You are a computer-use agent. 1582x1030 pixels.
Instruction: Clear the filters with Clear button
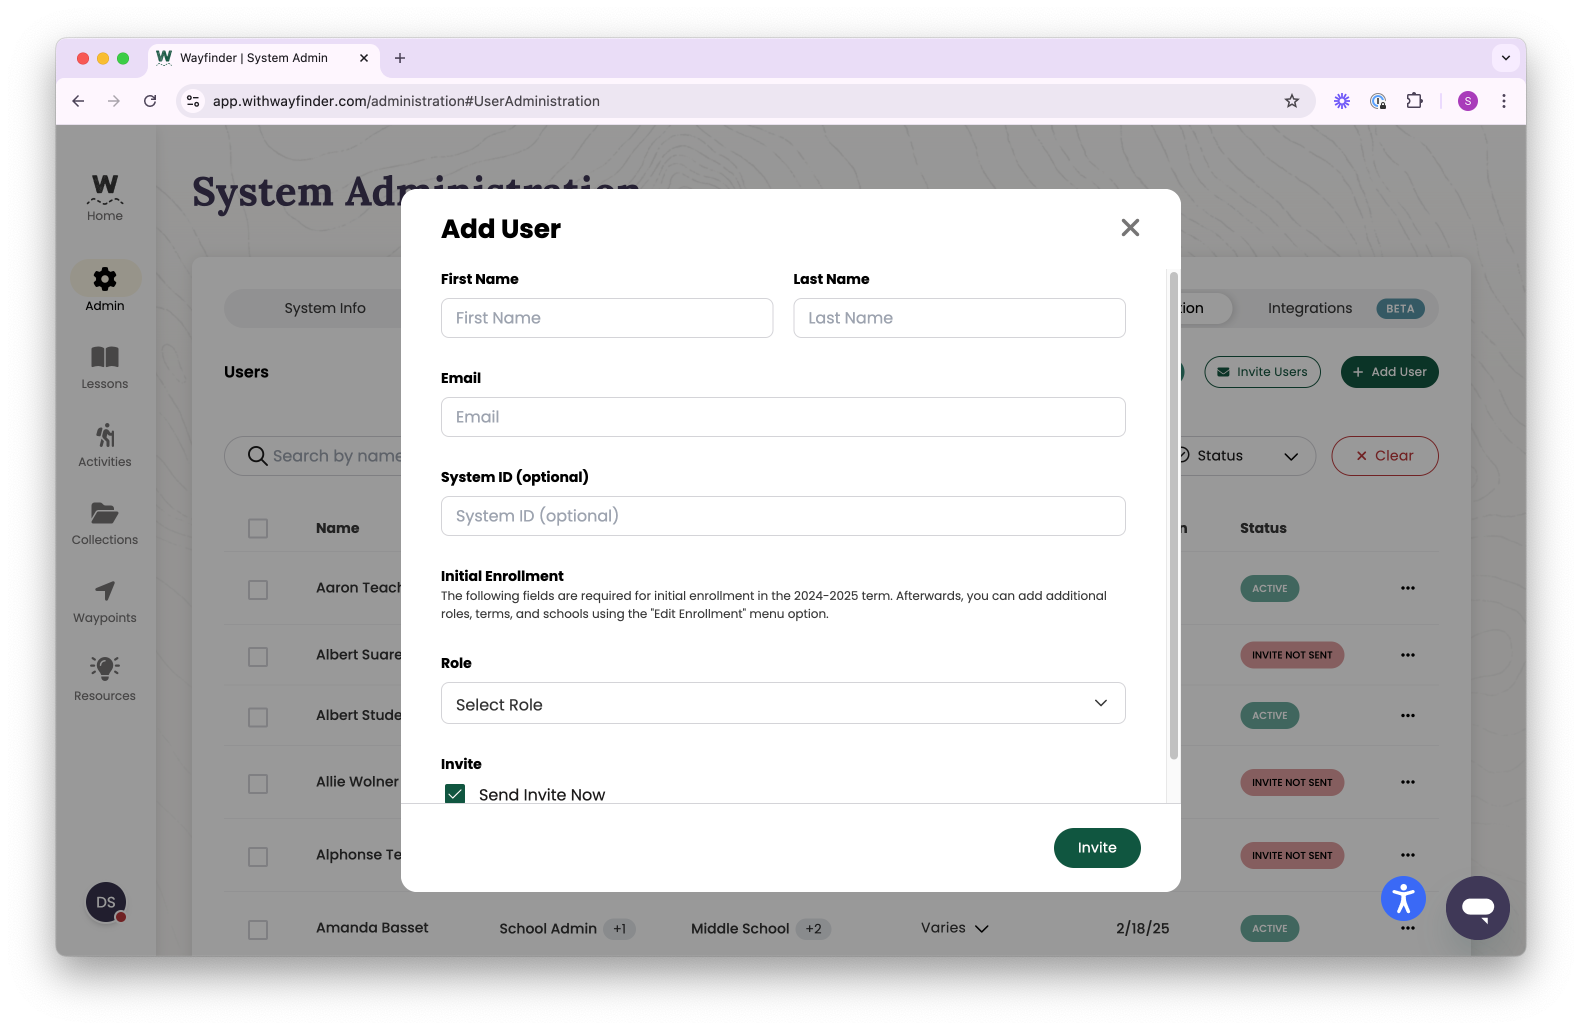pyautogui.click(x=1385, y=456)
